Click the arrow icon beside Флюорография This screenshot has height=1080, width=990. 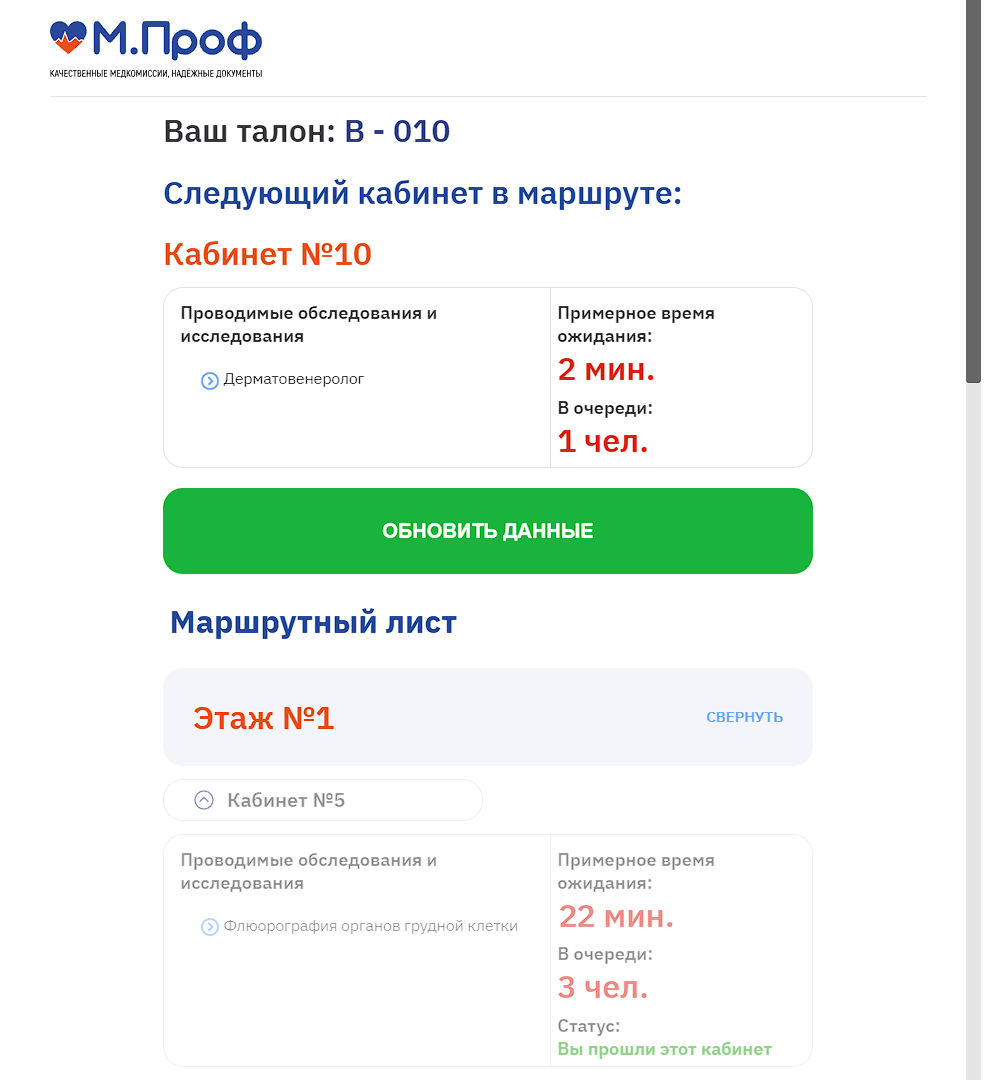[210, 927]
